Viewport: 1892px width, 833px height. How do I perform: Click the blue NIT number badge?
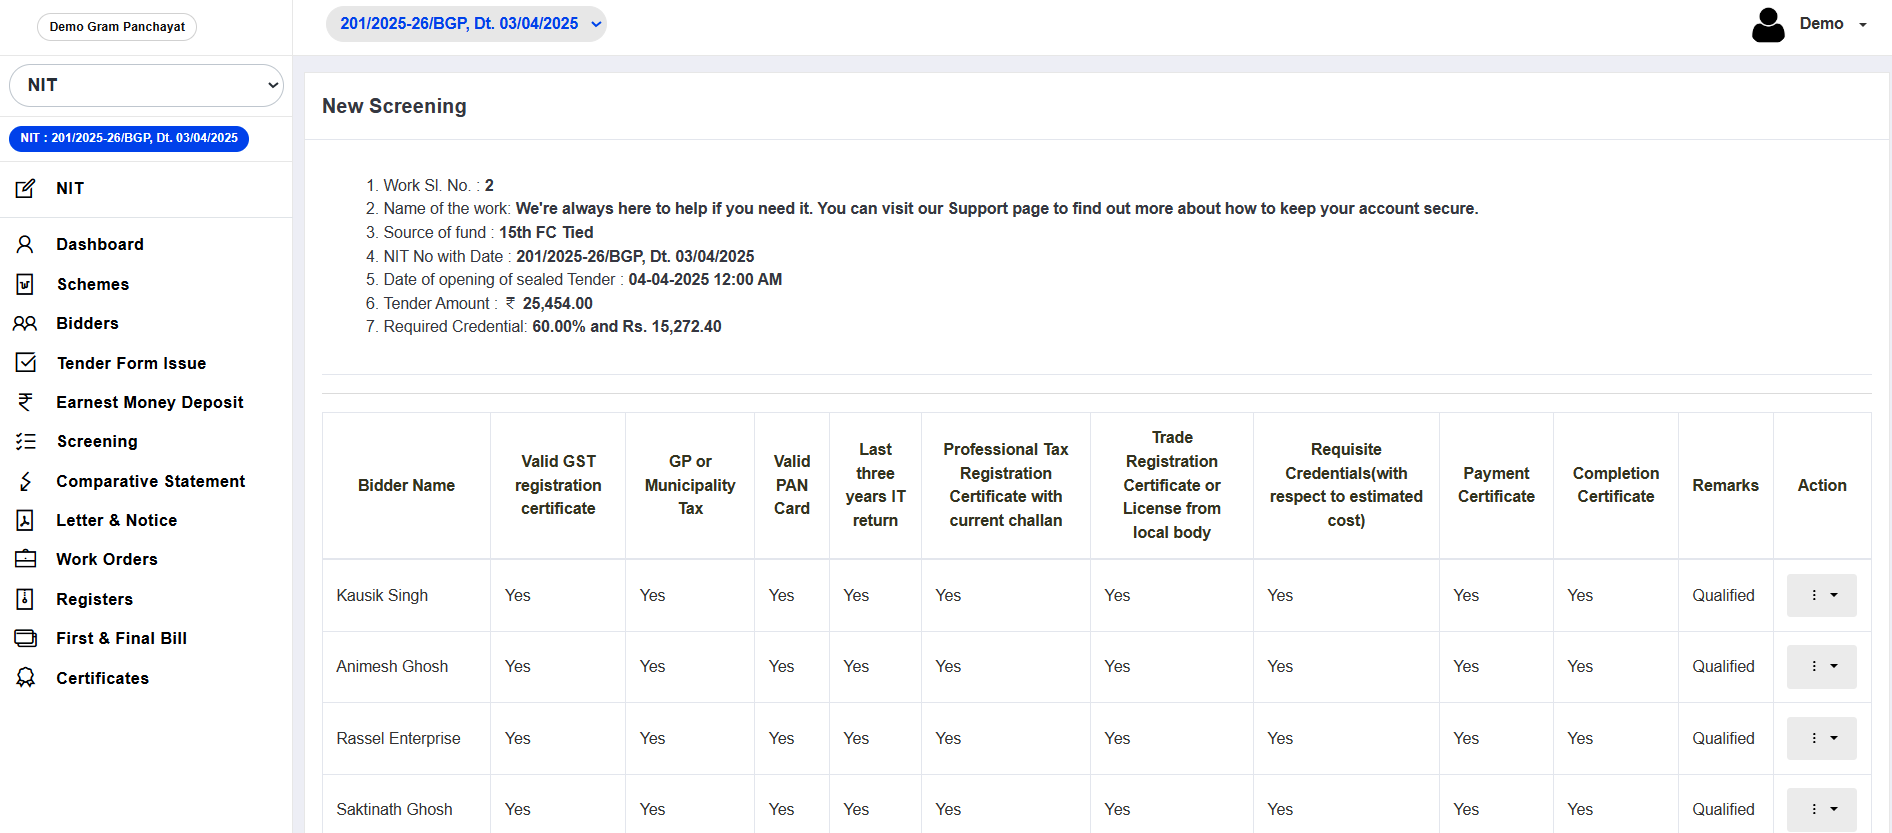[129, 138]
